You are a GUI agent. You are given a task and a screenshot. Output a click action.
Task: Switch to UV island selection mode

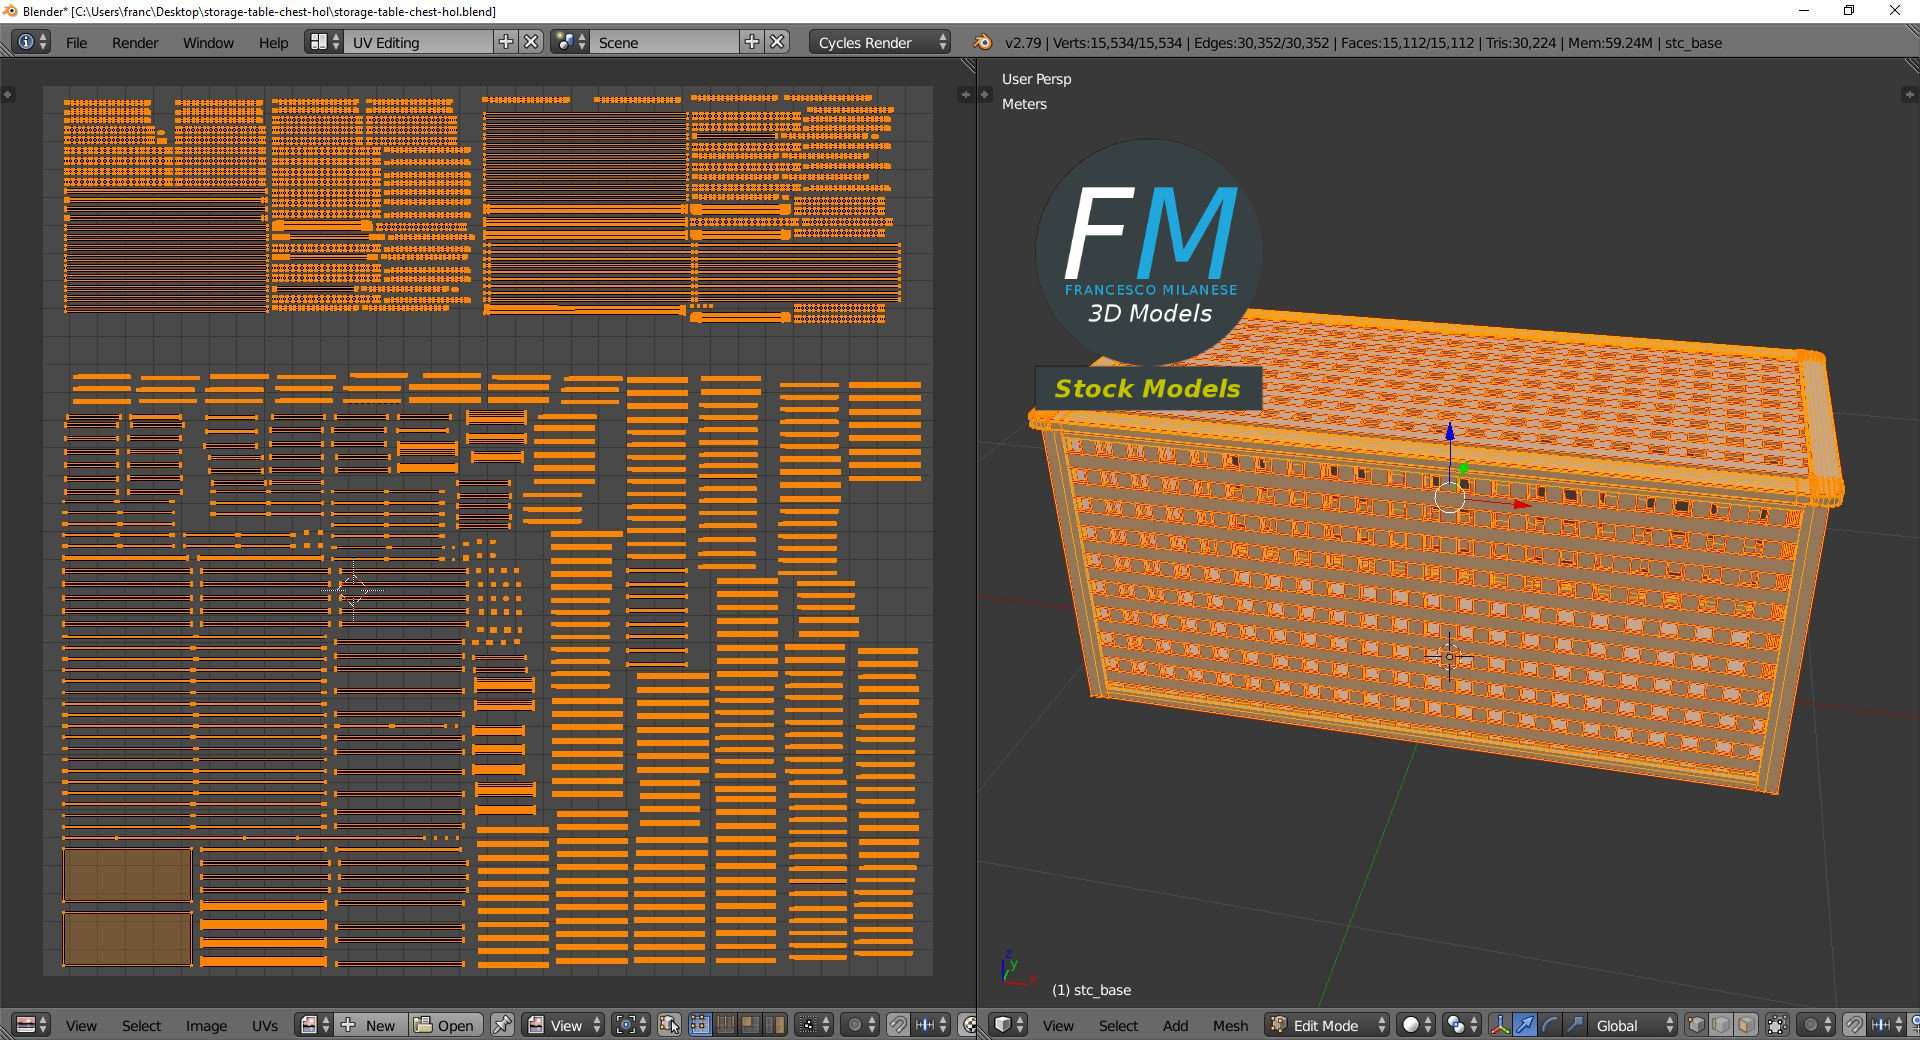[775, 1025]
